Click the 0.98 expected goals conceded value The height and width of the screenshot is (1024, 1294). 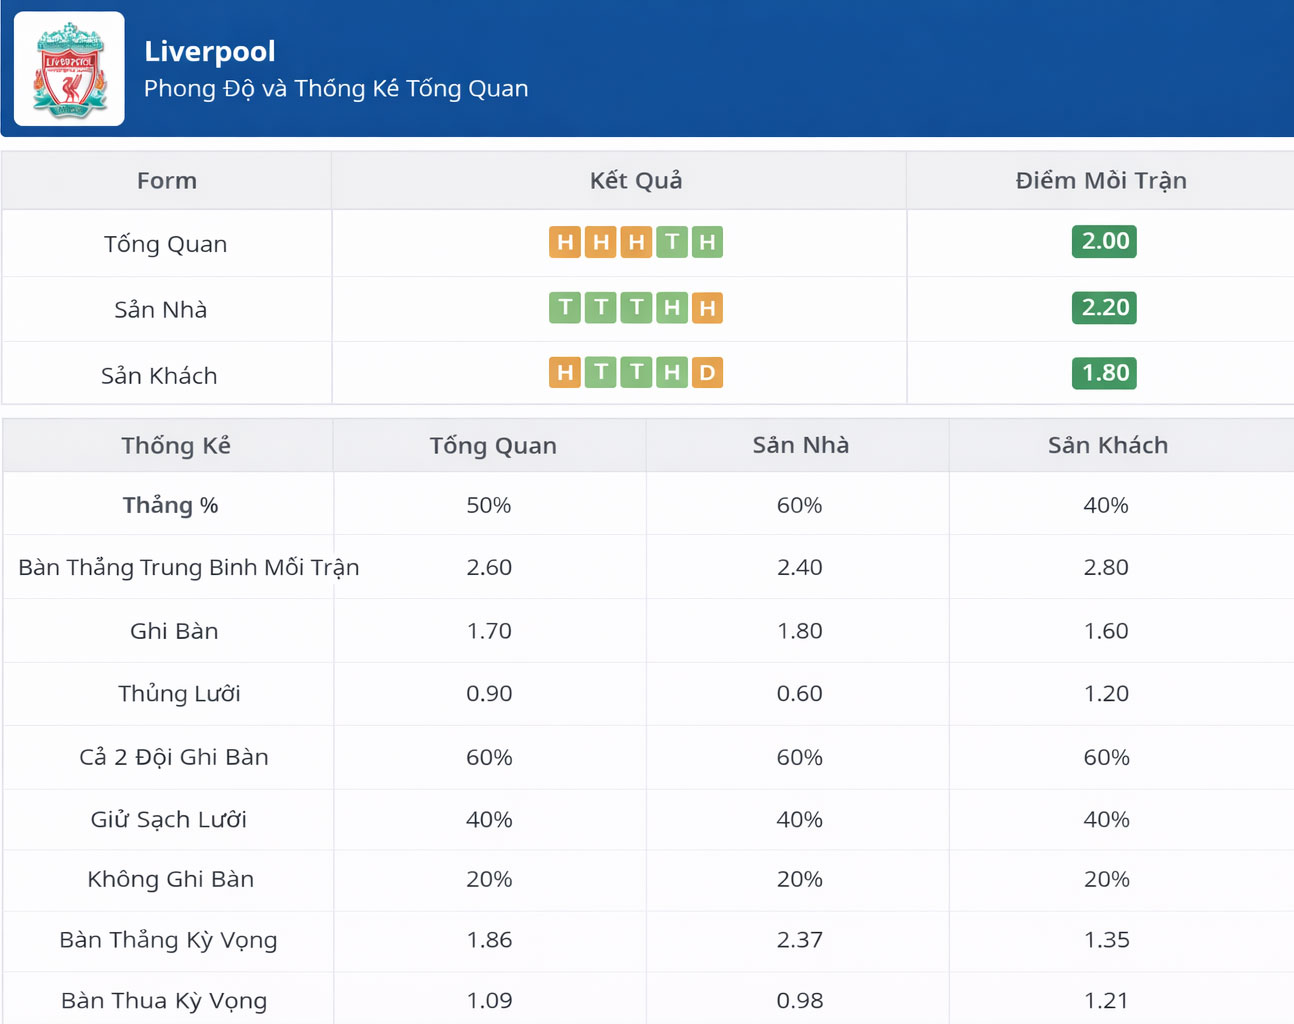click(x=800, y=1001)
